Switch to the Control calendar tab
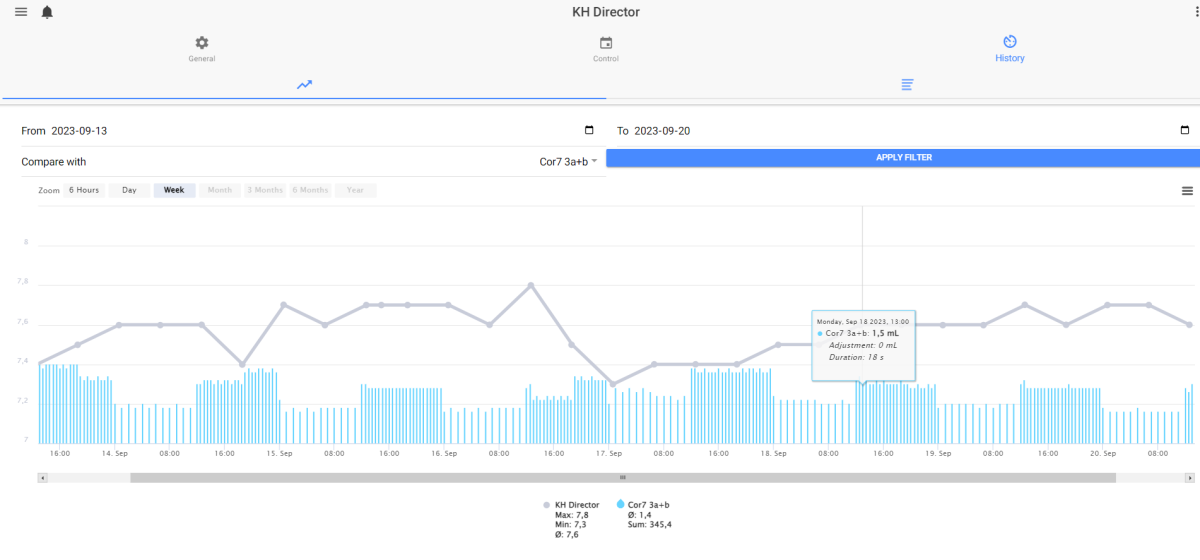 click(606, 49)
